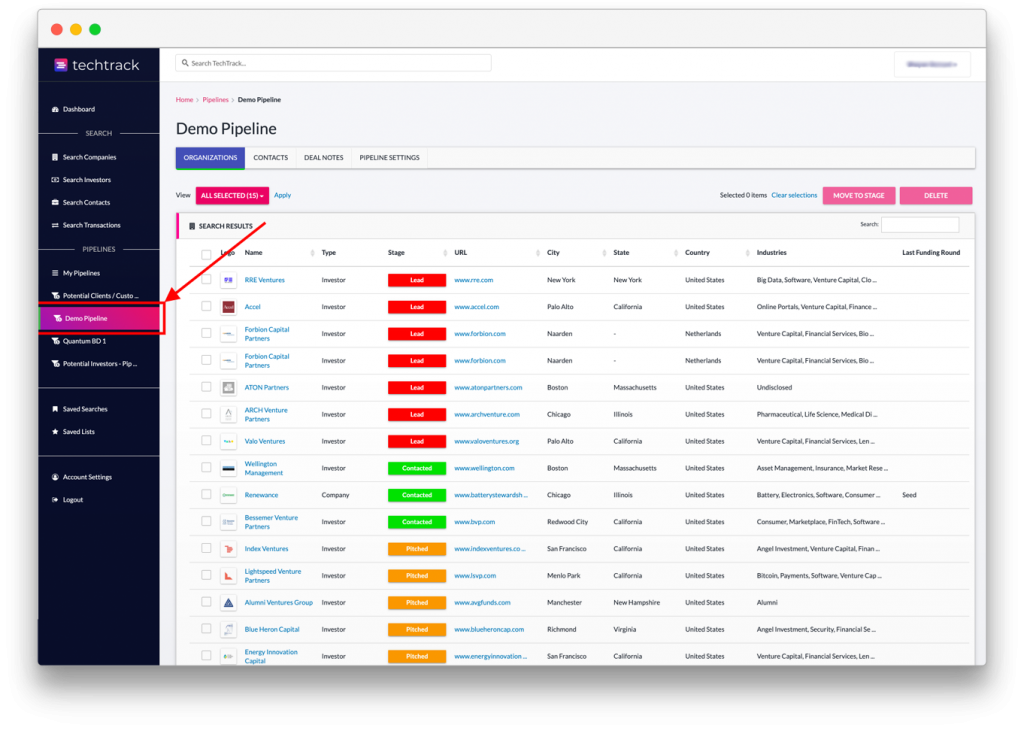Viewport: 1024px width, 740px height.
Task: Select Demo Pipeline in sidebar
Action: [99, 318]
